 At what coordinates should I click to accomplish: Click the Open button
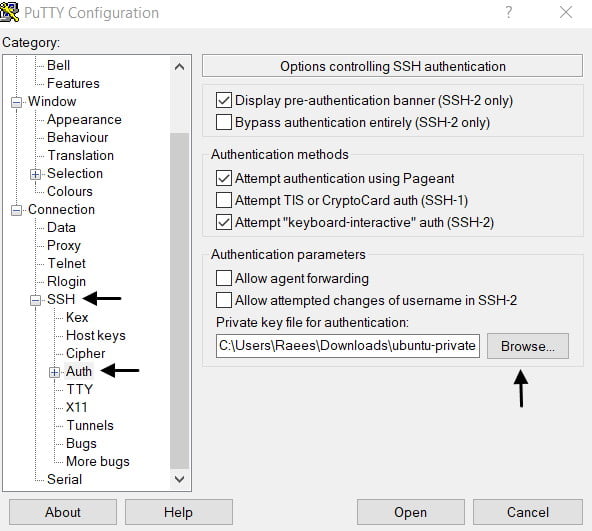pos(411,512)
